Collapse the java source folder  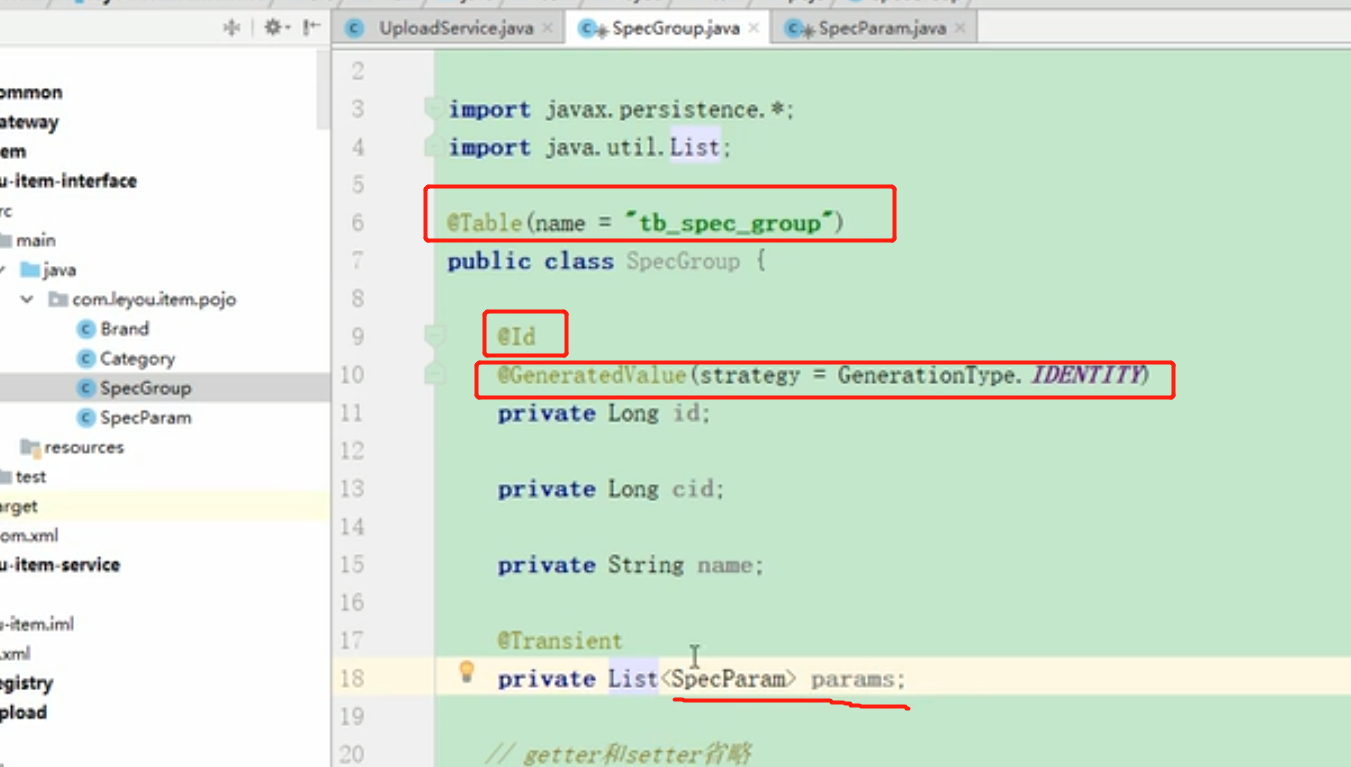[x=3, y=270]
